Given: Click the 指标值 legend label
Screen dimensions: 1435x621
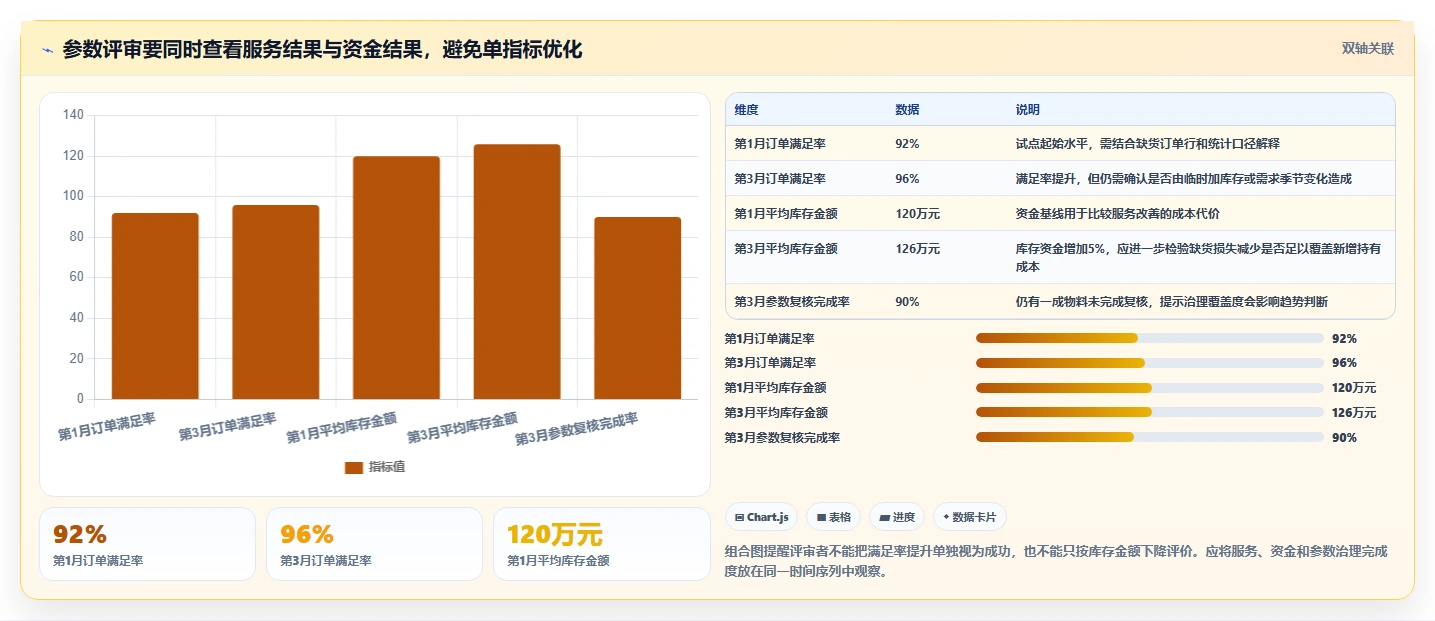Looking at the screenshot, I should 387,467.
